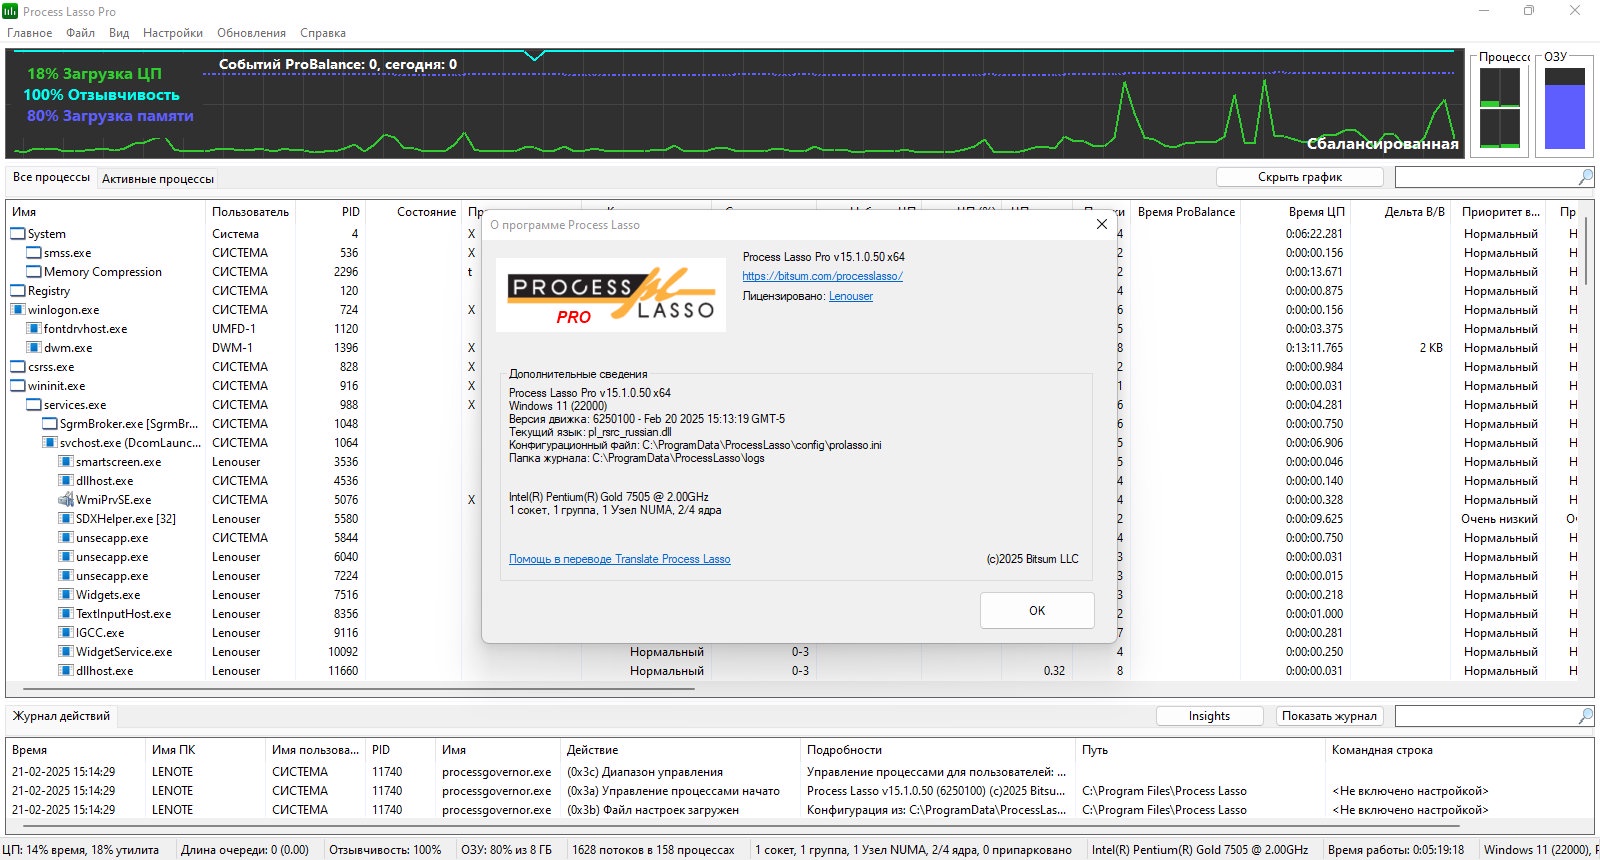1600x860 pixels.
Task: Click Скрыть график button
Action: [x=1299, y=177]
